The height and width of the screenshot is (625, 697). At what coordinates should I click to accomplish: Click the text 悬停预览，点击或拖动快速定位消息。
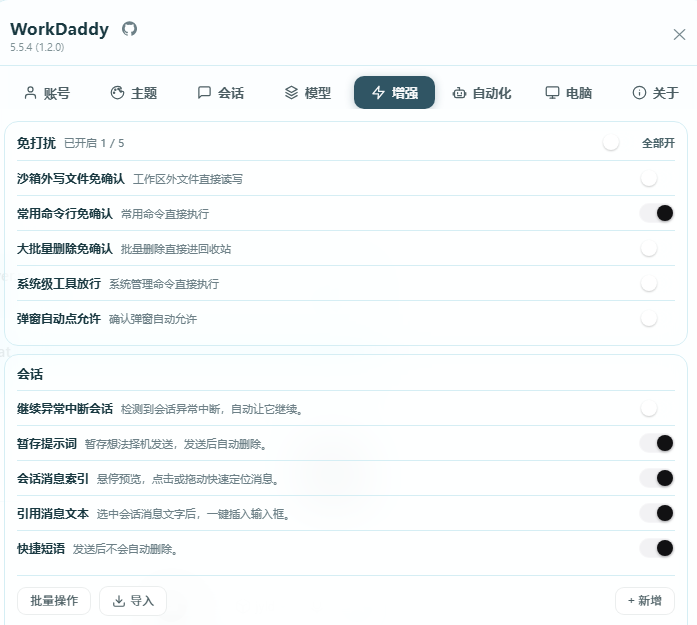pos(188,479)
